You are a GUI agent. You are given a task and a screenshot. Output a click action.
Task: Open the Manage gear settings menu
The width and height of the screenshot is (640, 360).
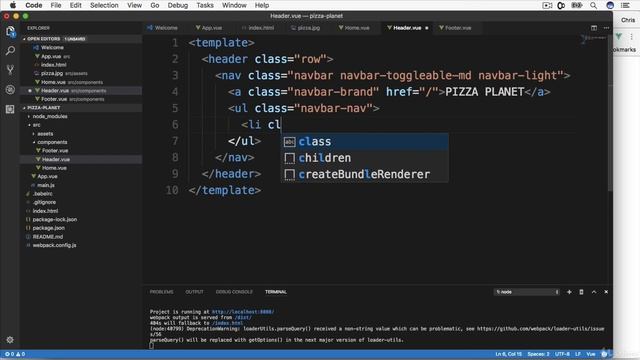(10, 340)
